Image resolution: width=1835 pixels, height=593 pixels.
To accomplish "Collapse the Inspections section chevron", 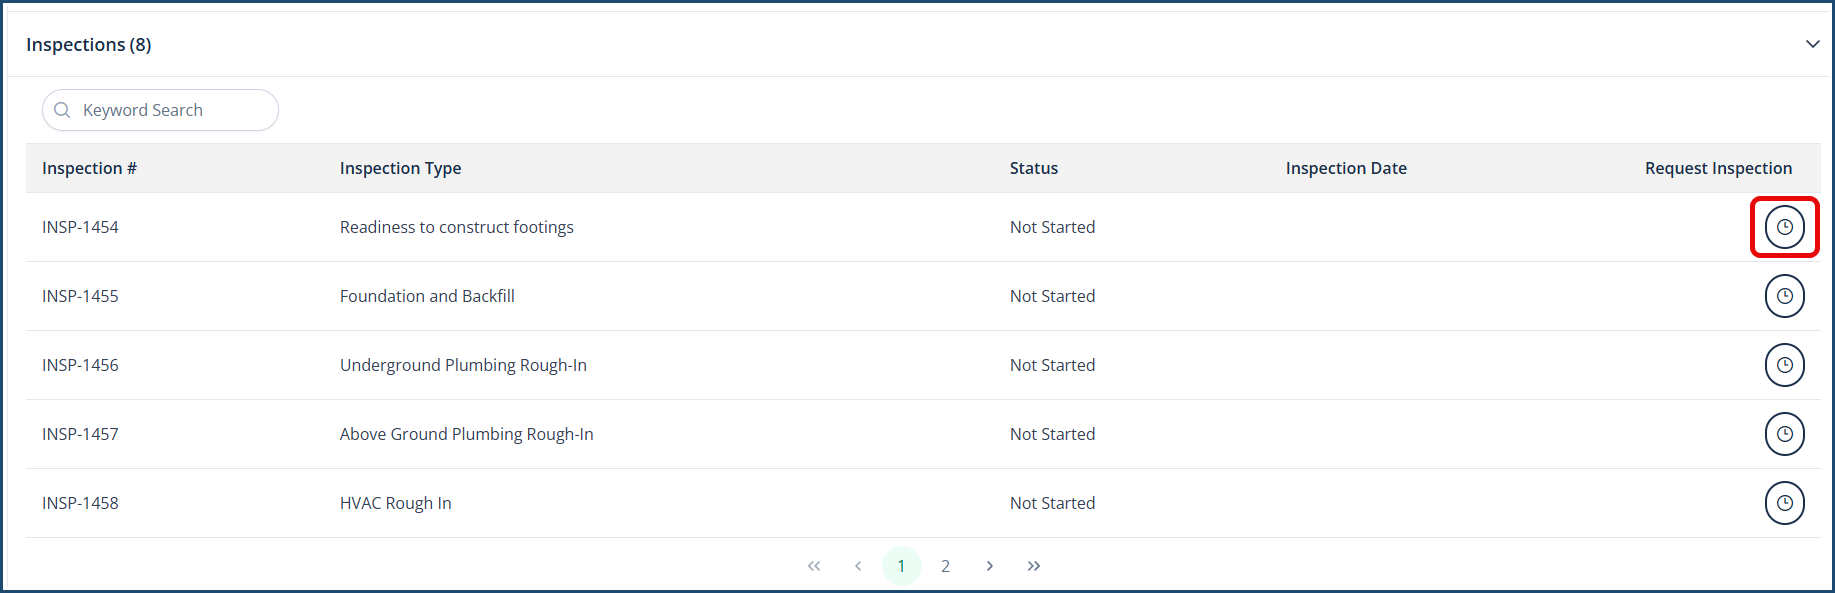I will [1812, 44].
